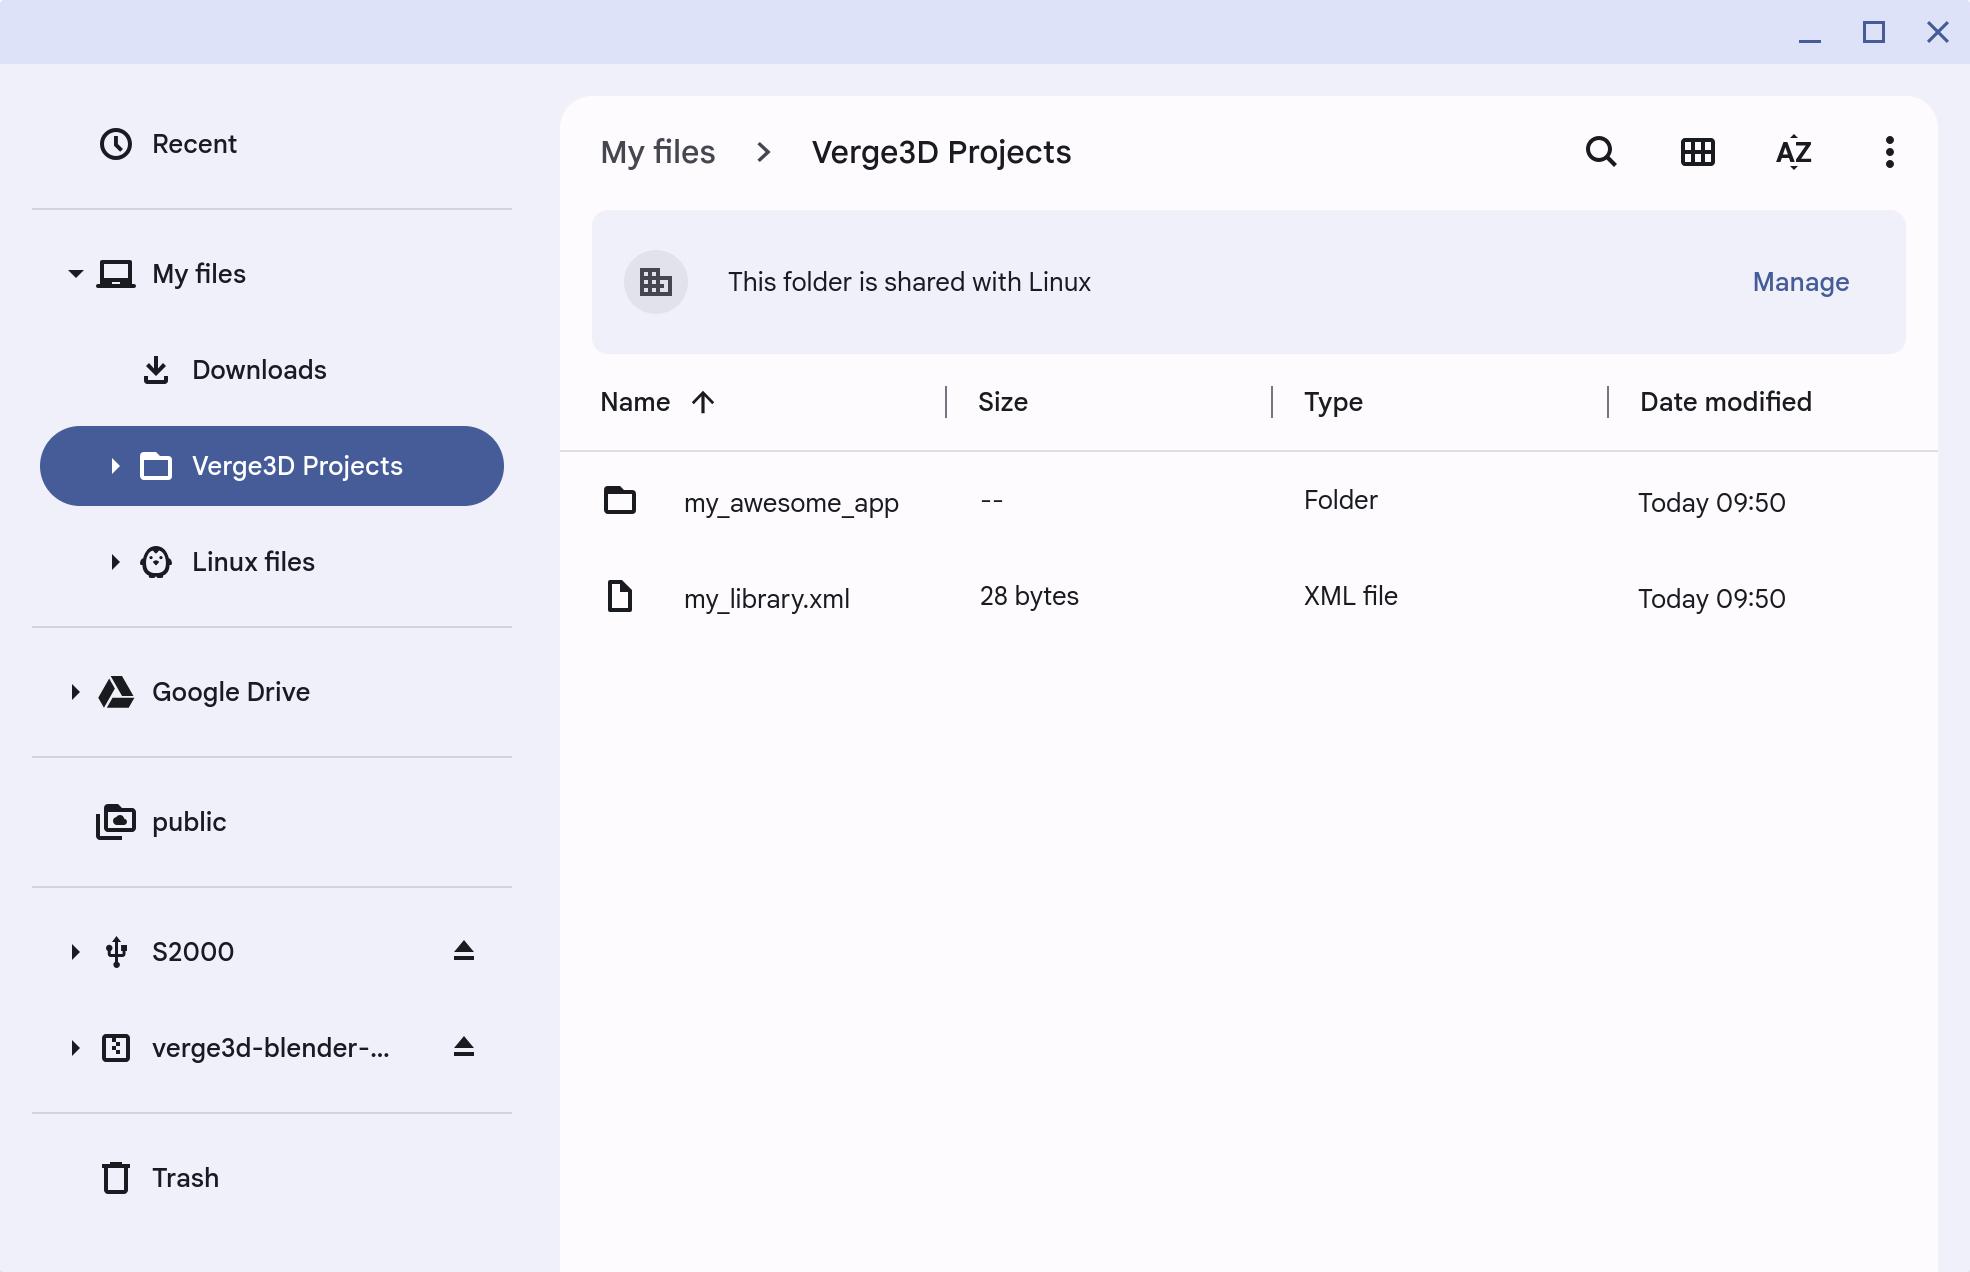Expand the verge3d-blender archive node

click(75, 1048)
